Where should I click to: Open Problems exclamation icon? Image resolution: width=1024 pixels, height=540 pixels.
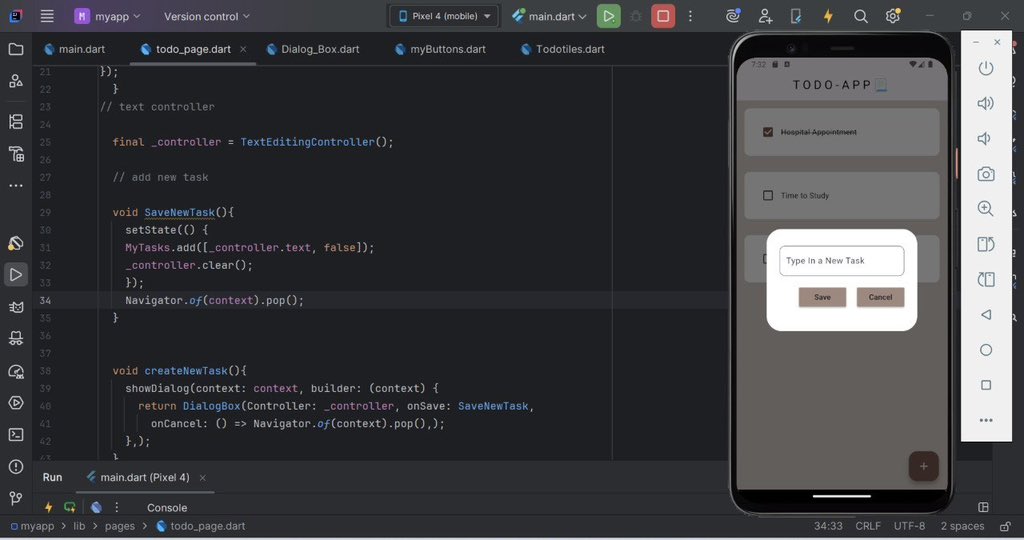[x=16, y=467]
